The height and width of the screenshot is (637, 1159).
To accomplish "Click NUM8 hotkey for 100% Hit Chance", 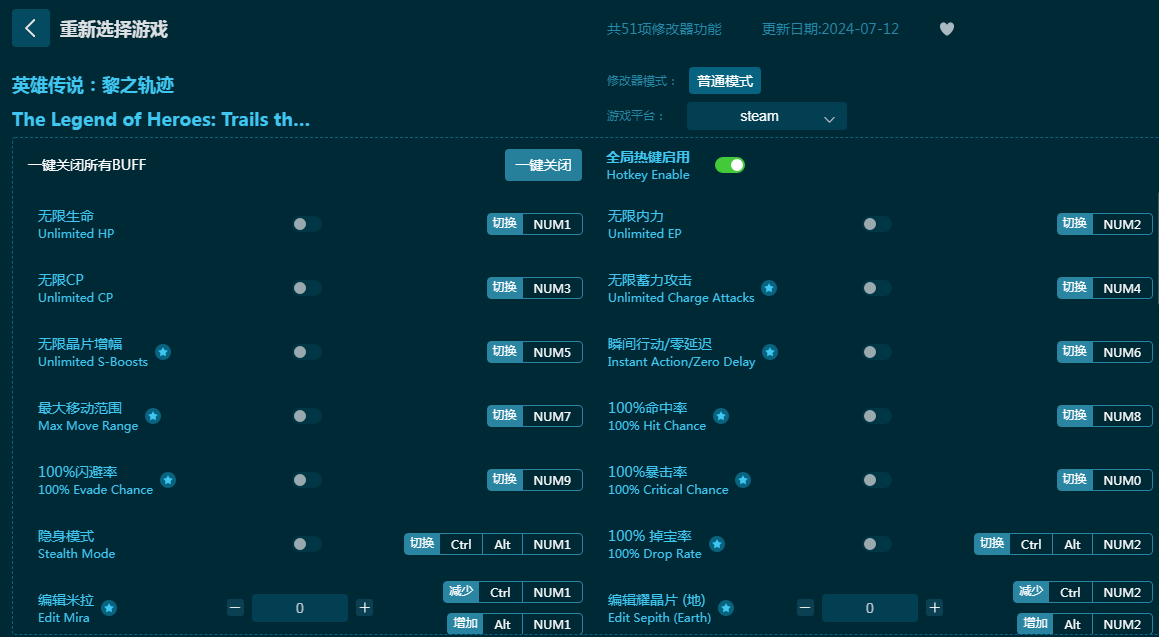I will click(x=1122, y=416).
